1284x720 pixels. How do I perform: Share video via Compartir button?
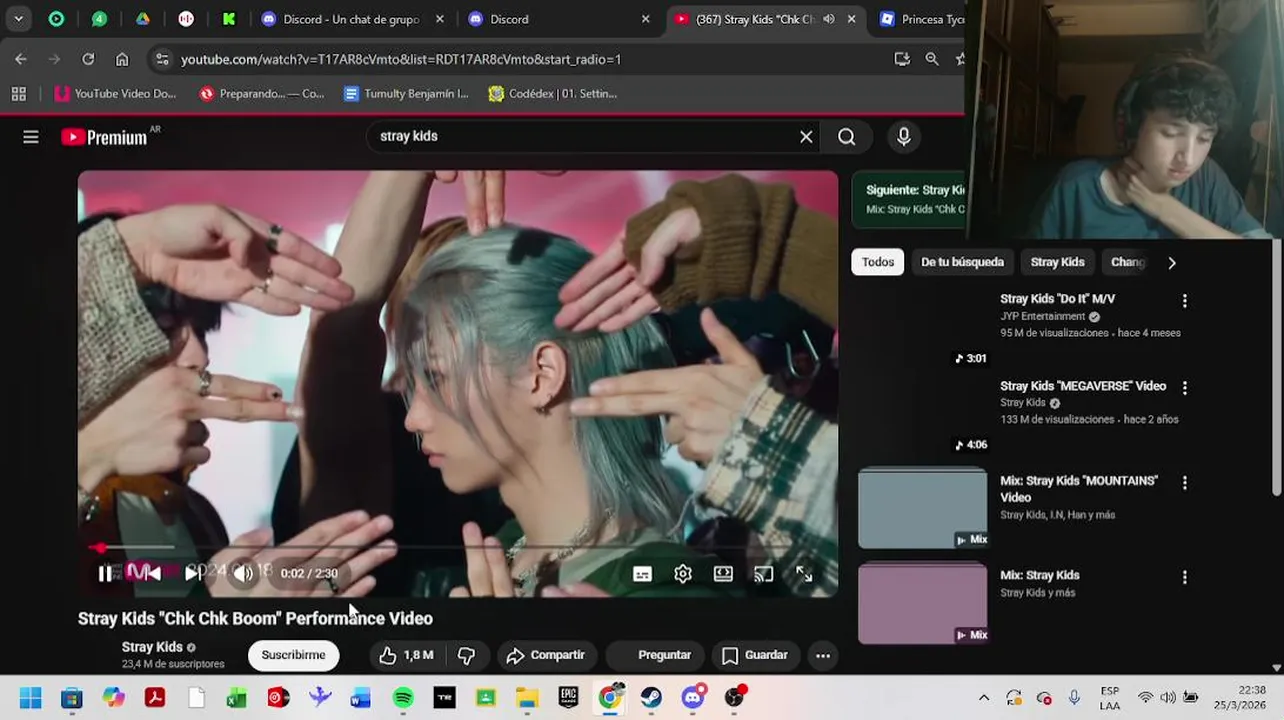(x=545, y=655)
